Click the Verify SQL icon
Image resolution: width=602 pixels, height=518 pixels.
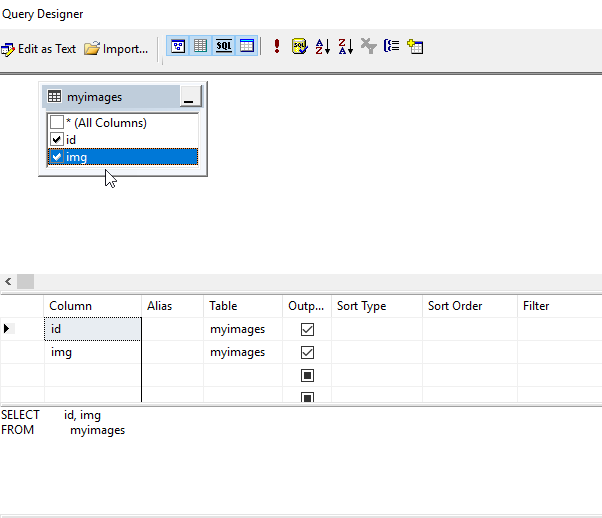pos(299,46)
